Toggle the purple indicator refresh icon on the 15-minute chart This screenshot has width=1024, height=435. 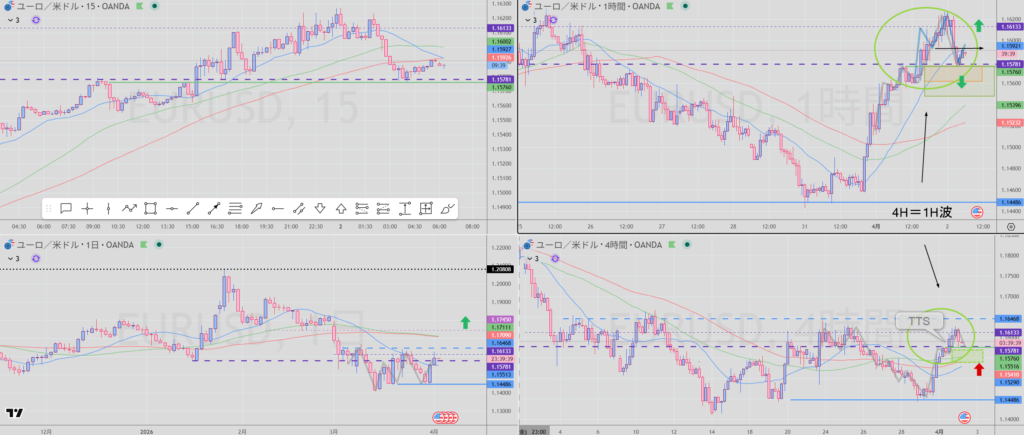tap(37, 19)
